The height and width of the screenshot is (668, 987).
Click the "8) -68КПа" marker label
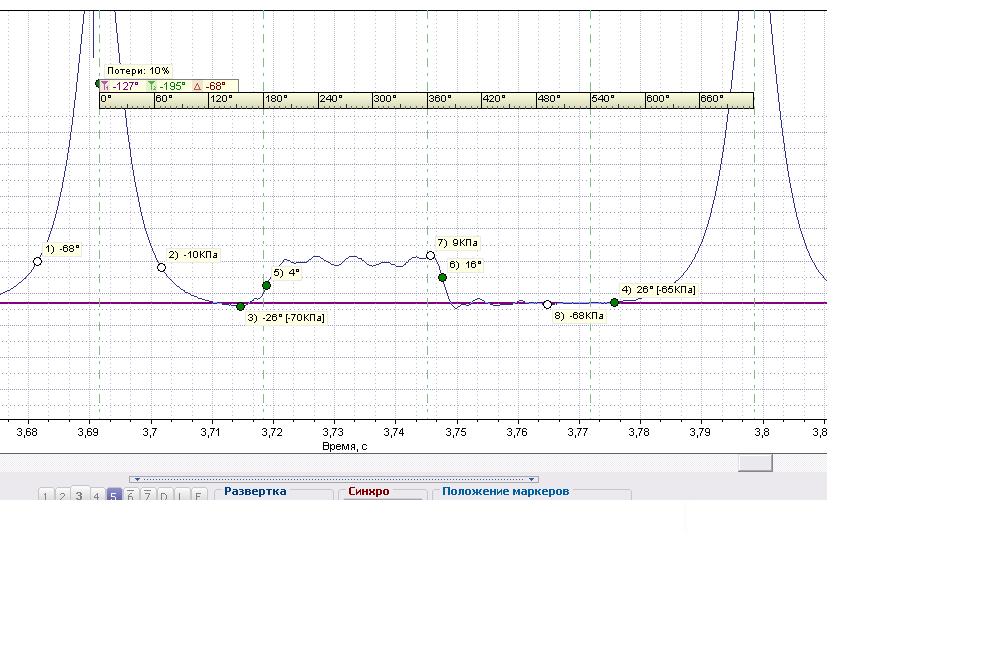tap(579, 315)
